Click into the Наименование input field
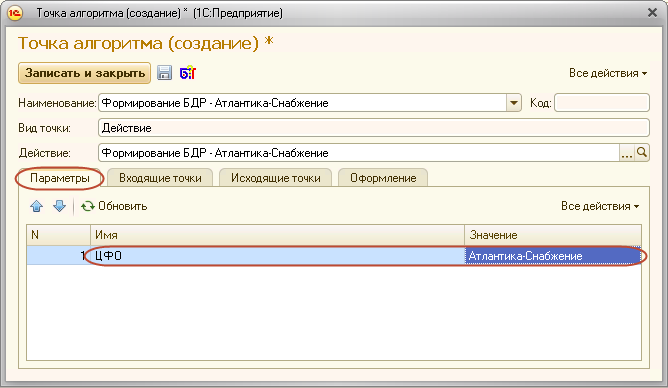668x388 pixels. click(302, 103)
